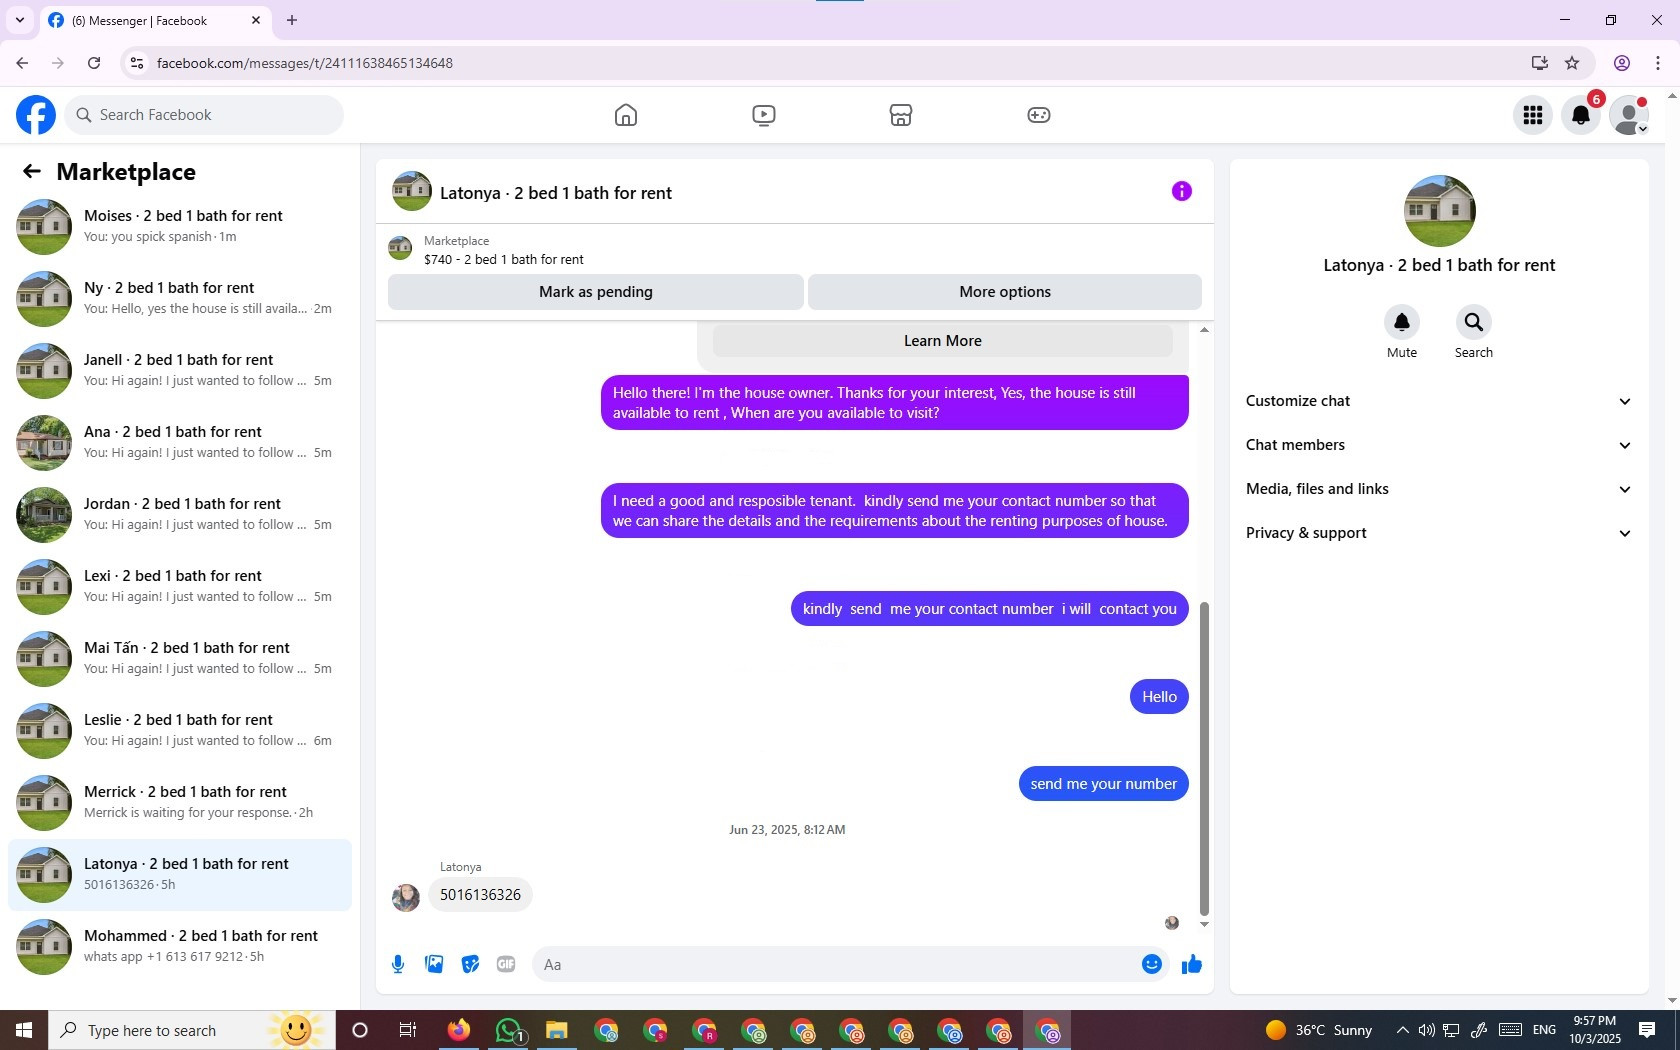Open the Merrick chat conversation

[180, 803]
